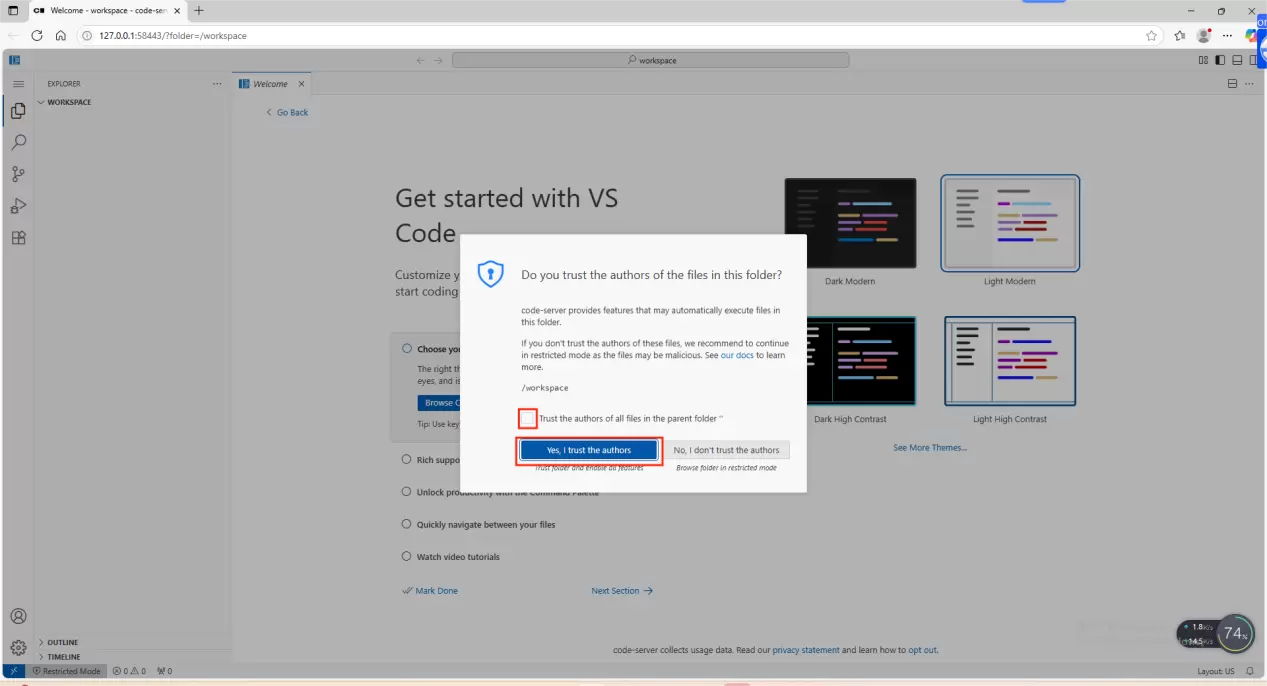Viewport: 1267px width, 686px height.
Task: Open the Extensions view icon
Action: [x=18, y=238]
